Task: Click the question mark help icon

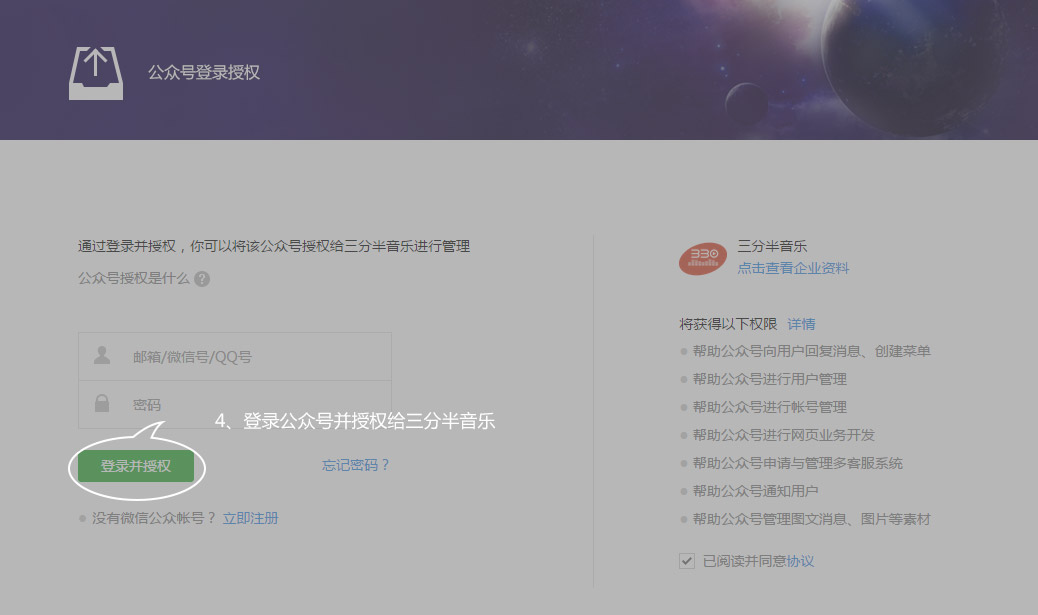Action: tap(202, 279)
